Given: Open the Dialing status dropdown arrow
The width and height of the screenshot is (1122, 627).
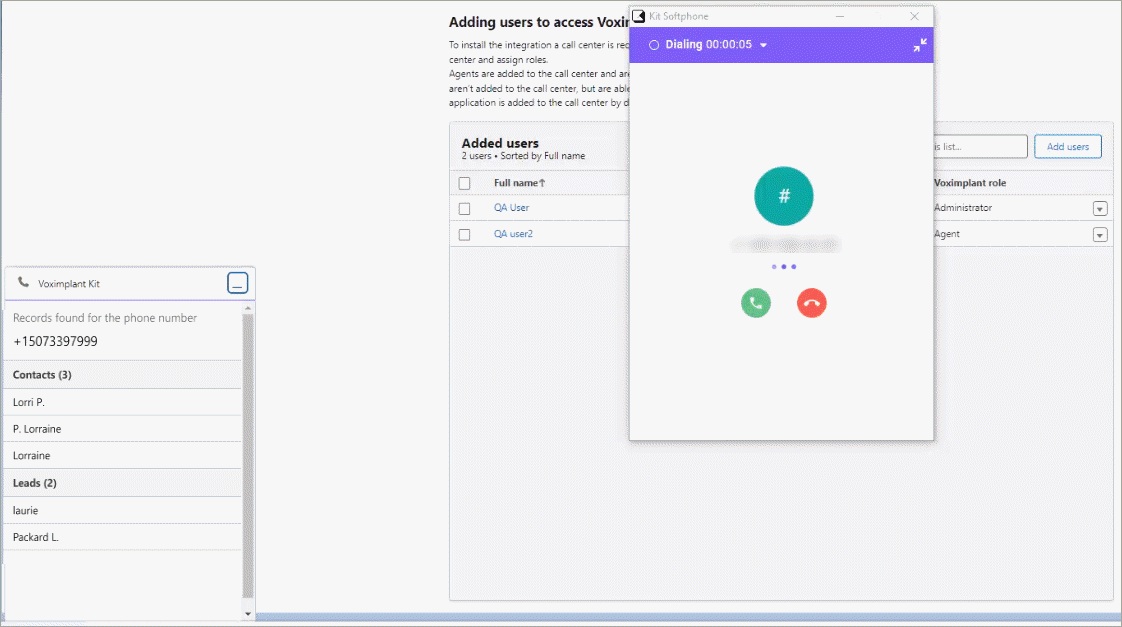Looking at the screenshot, I should 764,45.
